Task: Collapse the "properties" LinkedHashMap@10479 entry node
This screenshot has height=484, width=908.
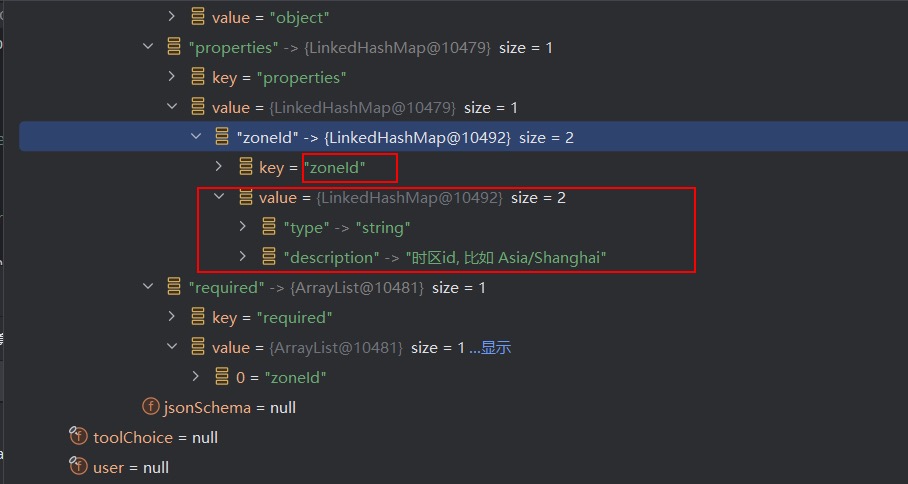Action: [x=149, y=47]
